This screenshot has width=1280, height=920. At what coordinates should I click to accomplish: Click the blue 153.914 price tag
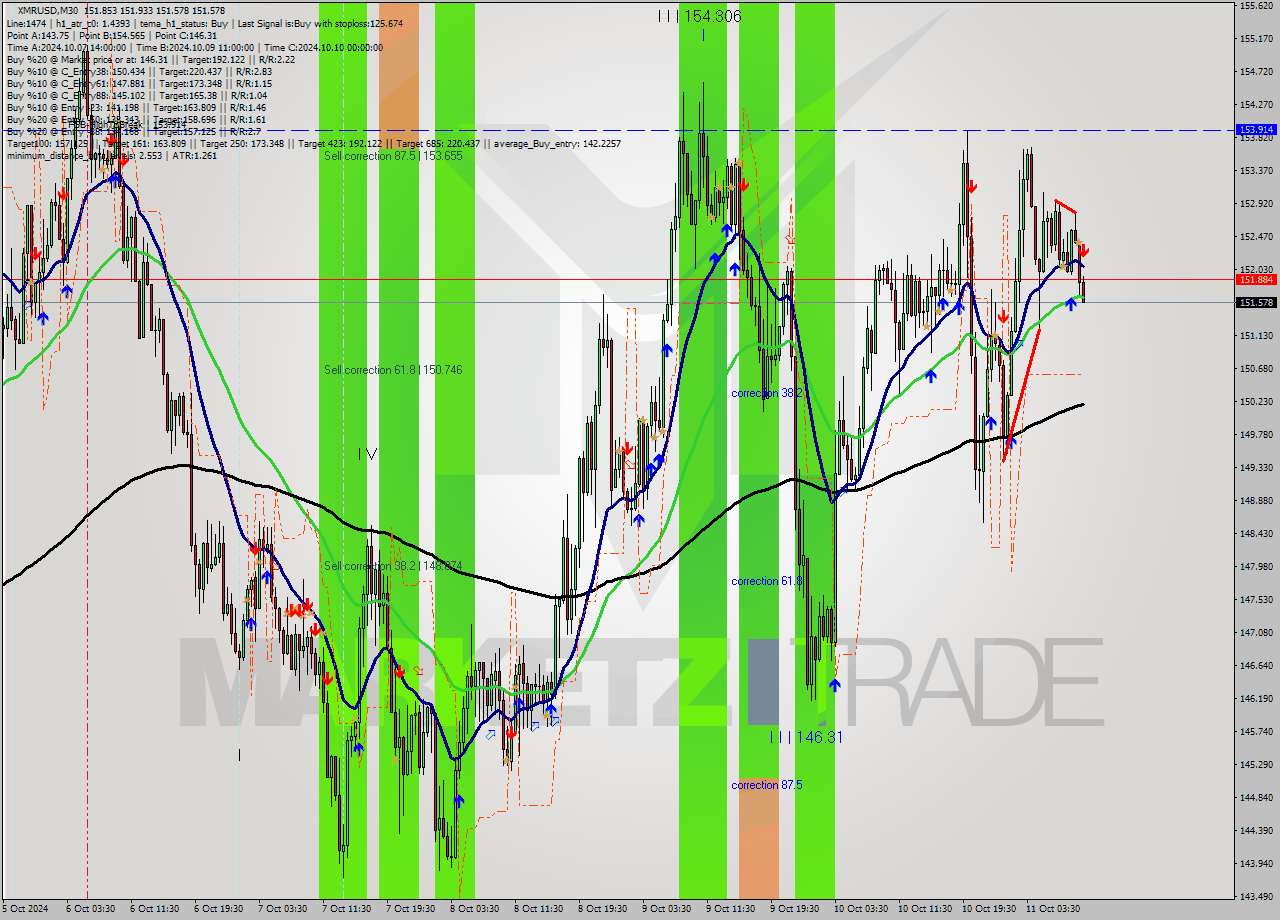tap(1256, 130)
